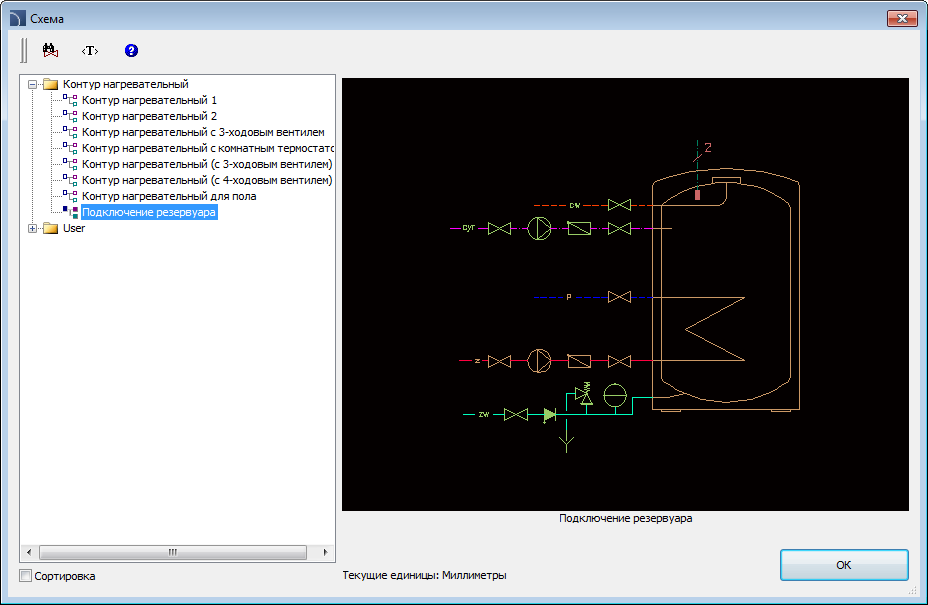The height and width of the screenshot is (605, 928).
Task: Select Контур нагревательный с 3-ходовым вентилем
Action: 203,132
